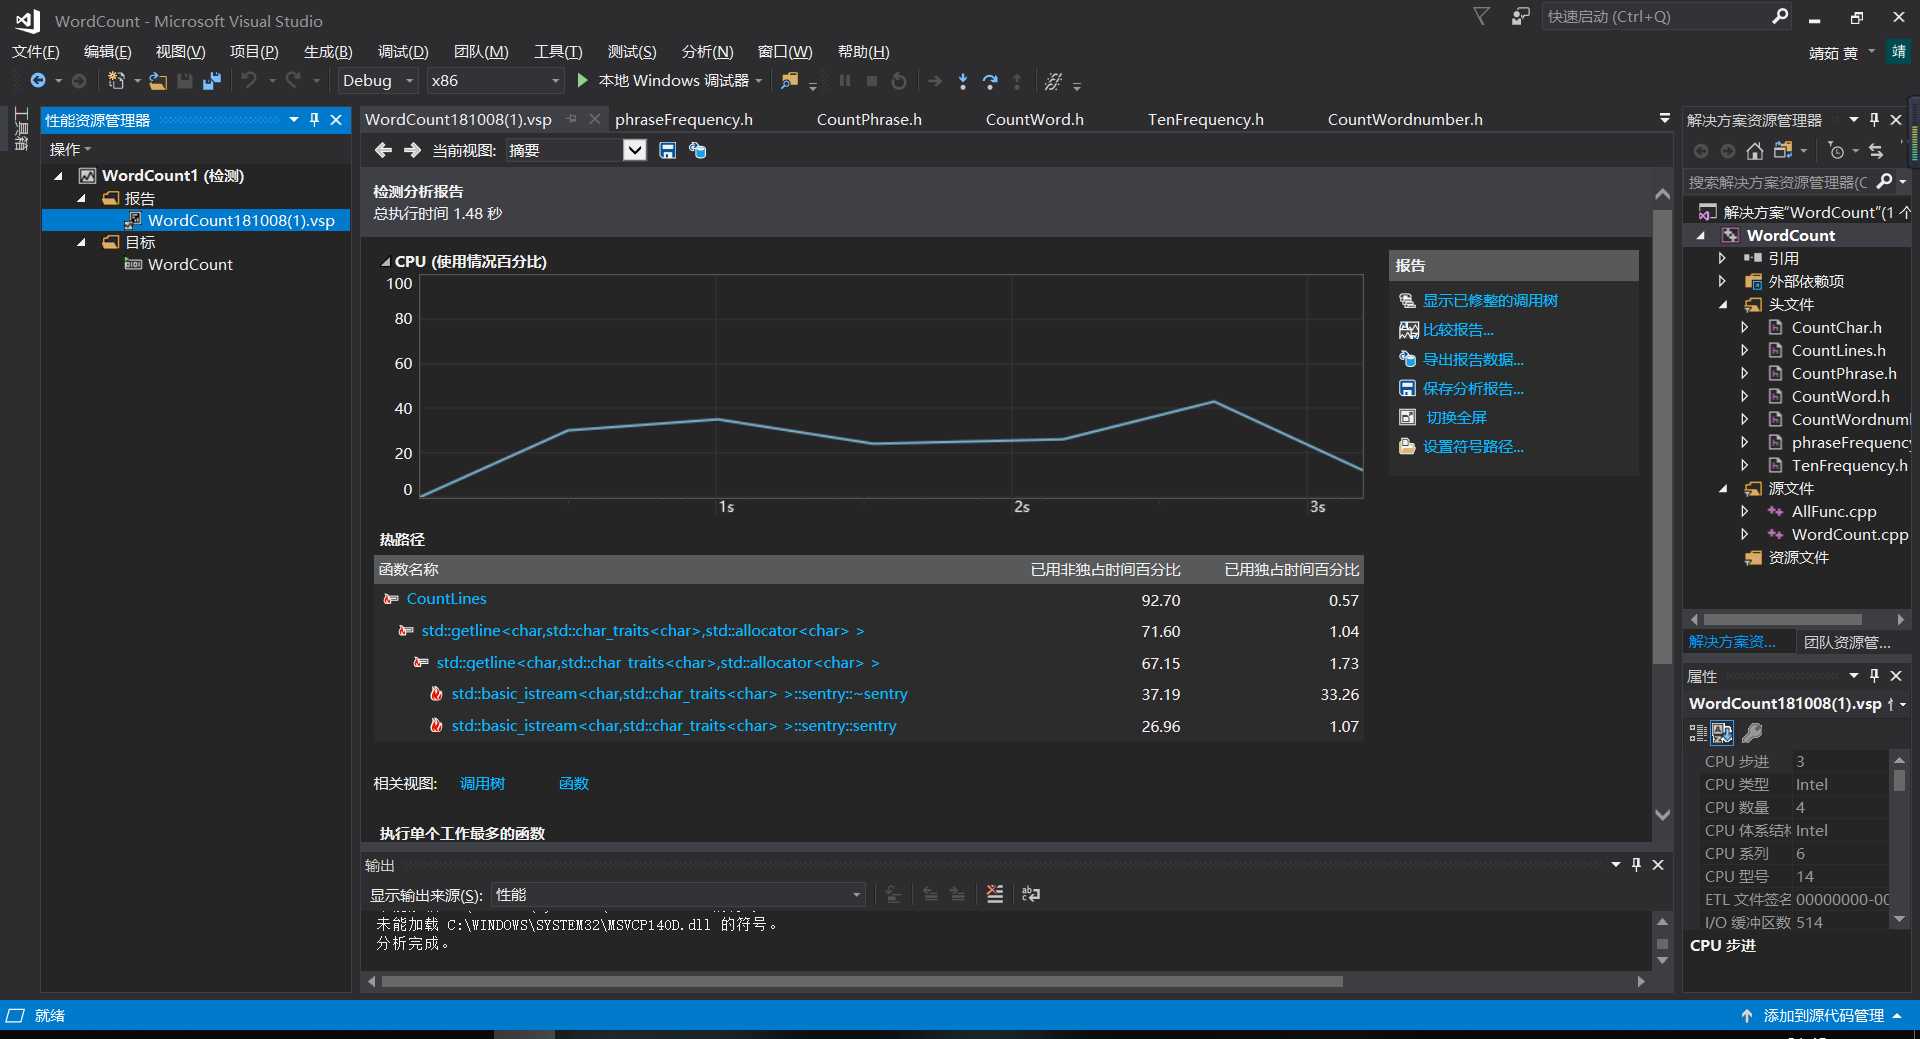Click the report navigate forward arrow
Image resolution: width=1920 pixels, height=1039 pixels.
coord(412,150)
